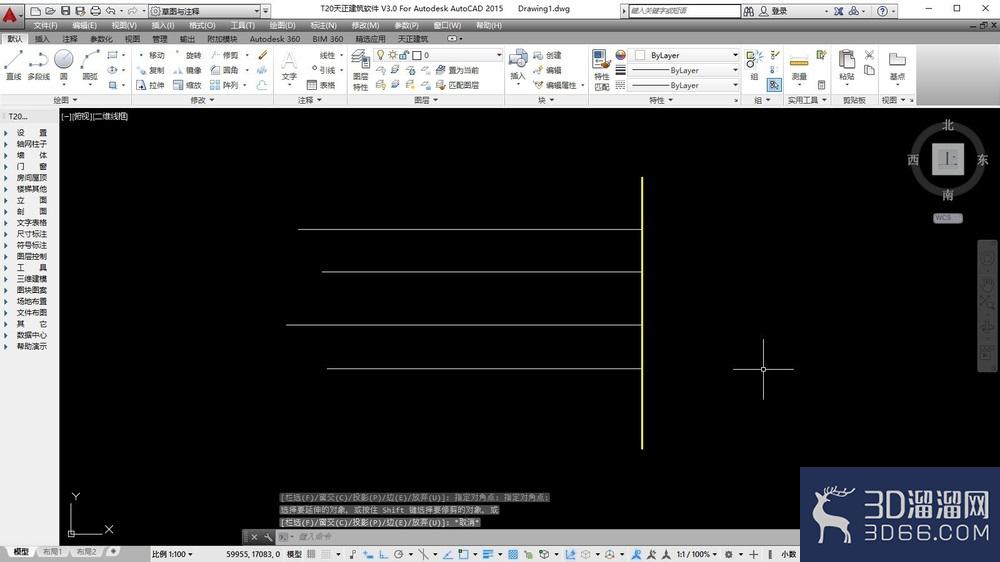Click the Move (移动) modify tool
1000x562 pixels.
151,55
